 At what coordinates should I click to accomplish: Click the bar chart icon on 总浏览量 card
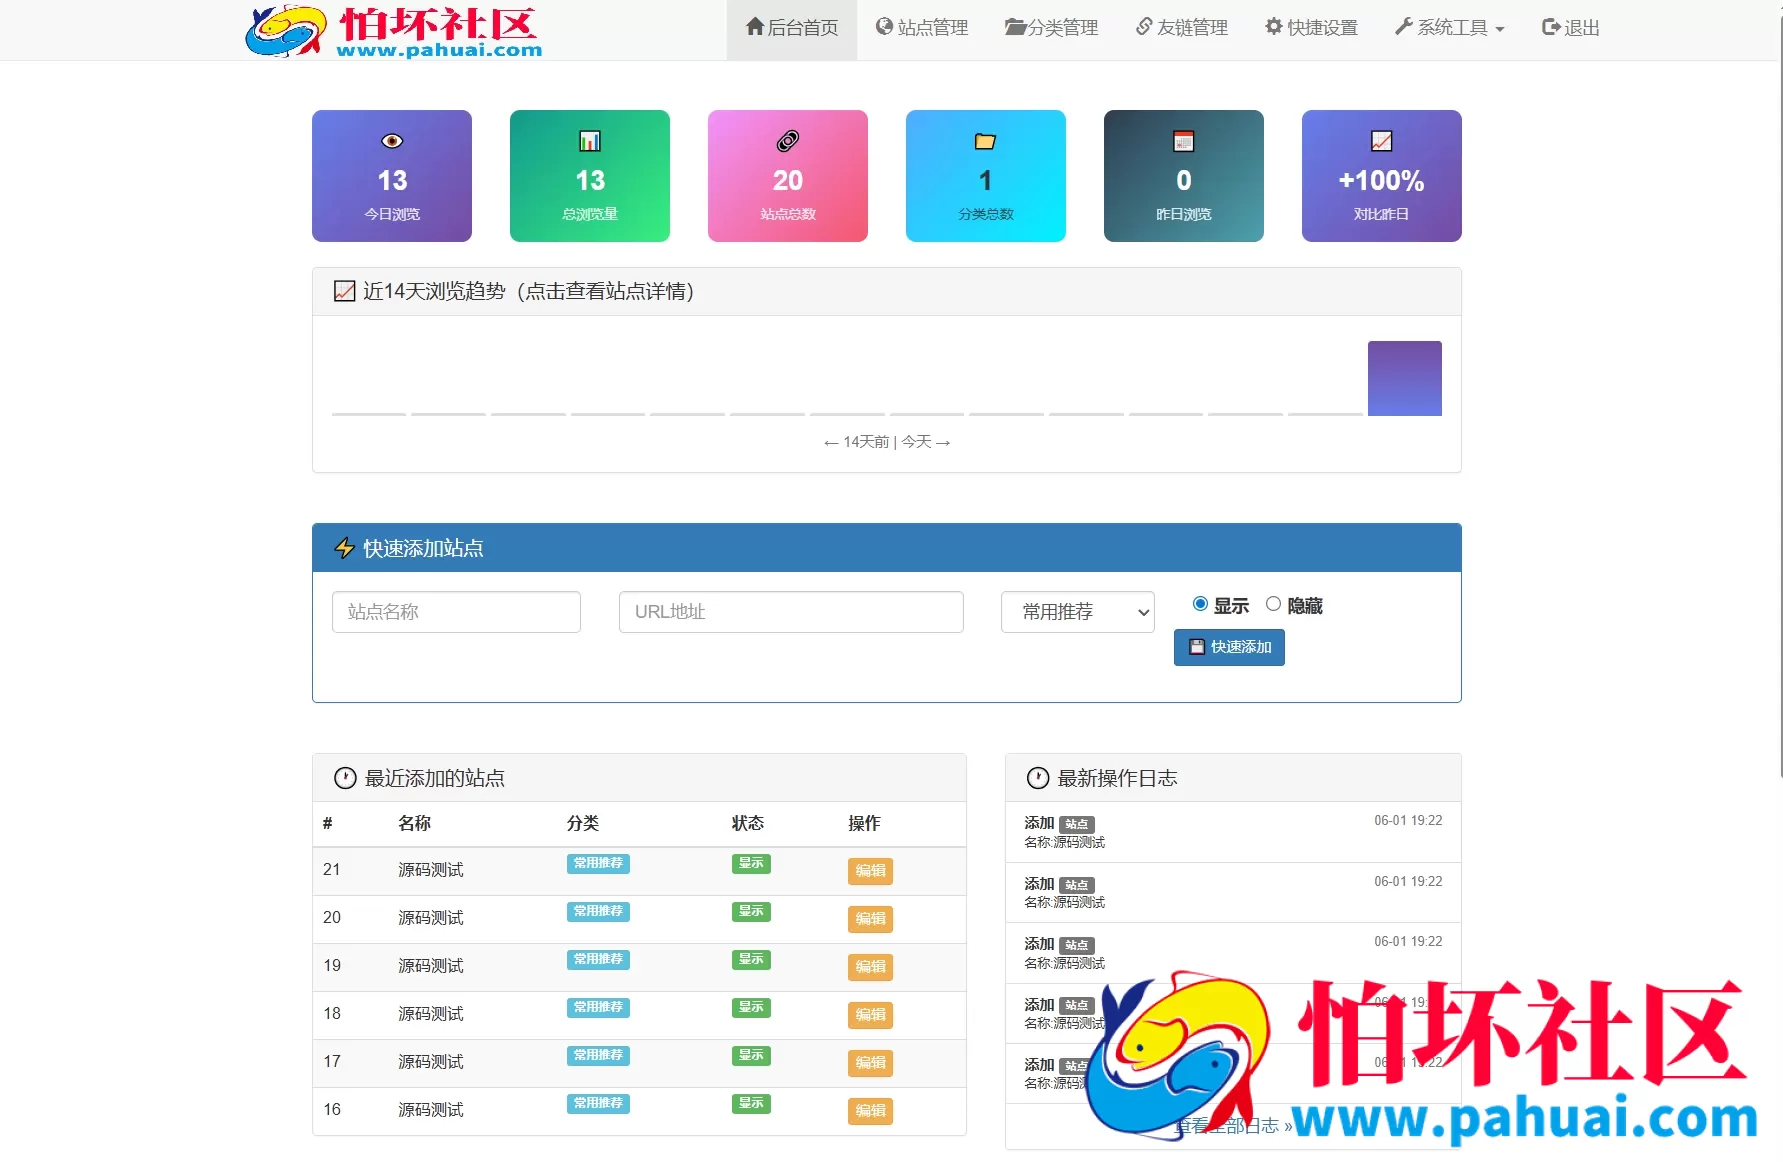[590, 141]
